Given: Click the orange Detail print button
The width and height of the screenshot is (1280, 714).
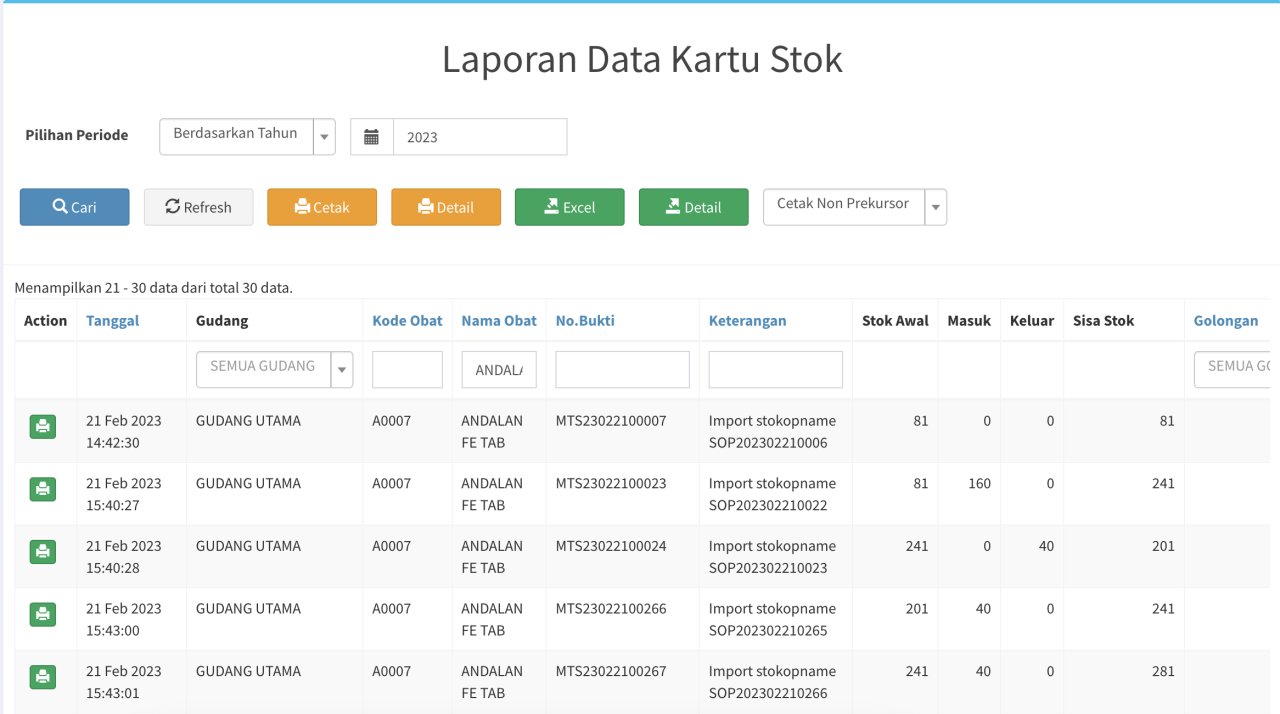Looking at the screenshot, I should tap(446, 207).
